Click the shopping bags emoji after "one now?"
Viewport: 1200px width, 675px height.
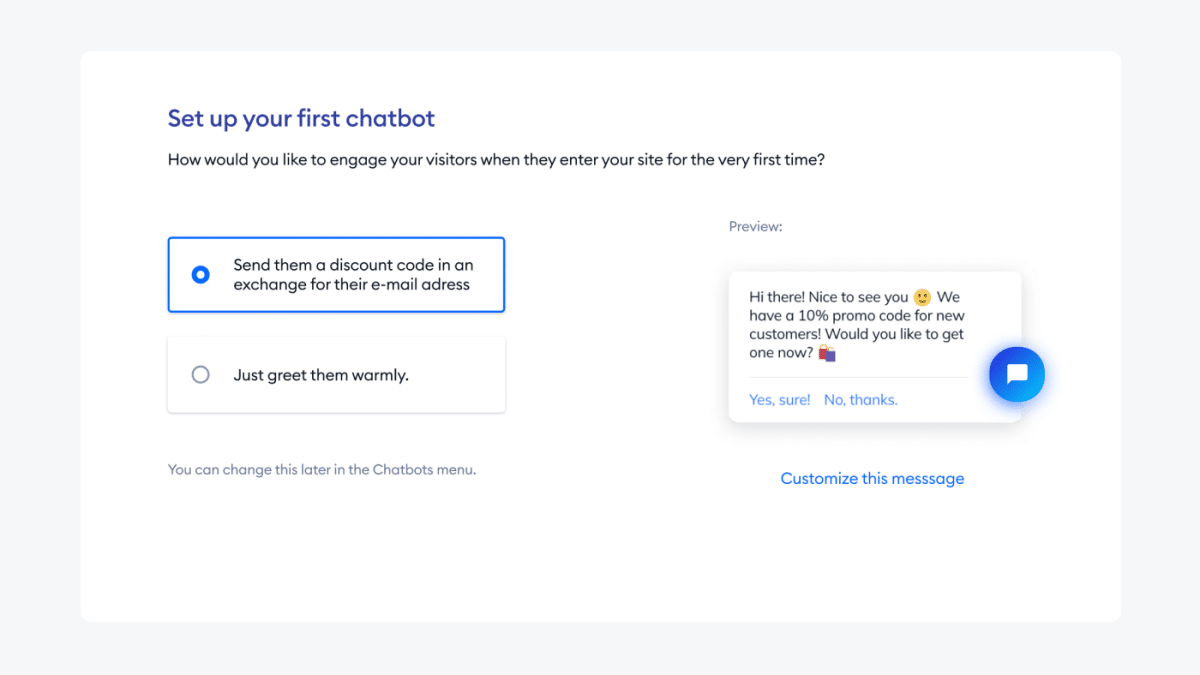tap(826, 353)
